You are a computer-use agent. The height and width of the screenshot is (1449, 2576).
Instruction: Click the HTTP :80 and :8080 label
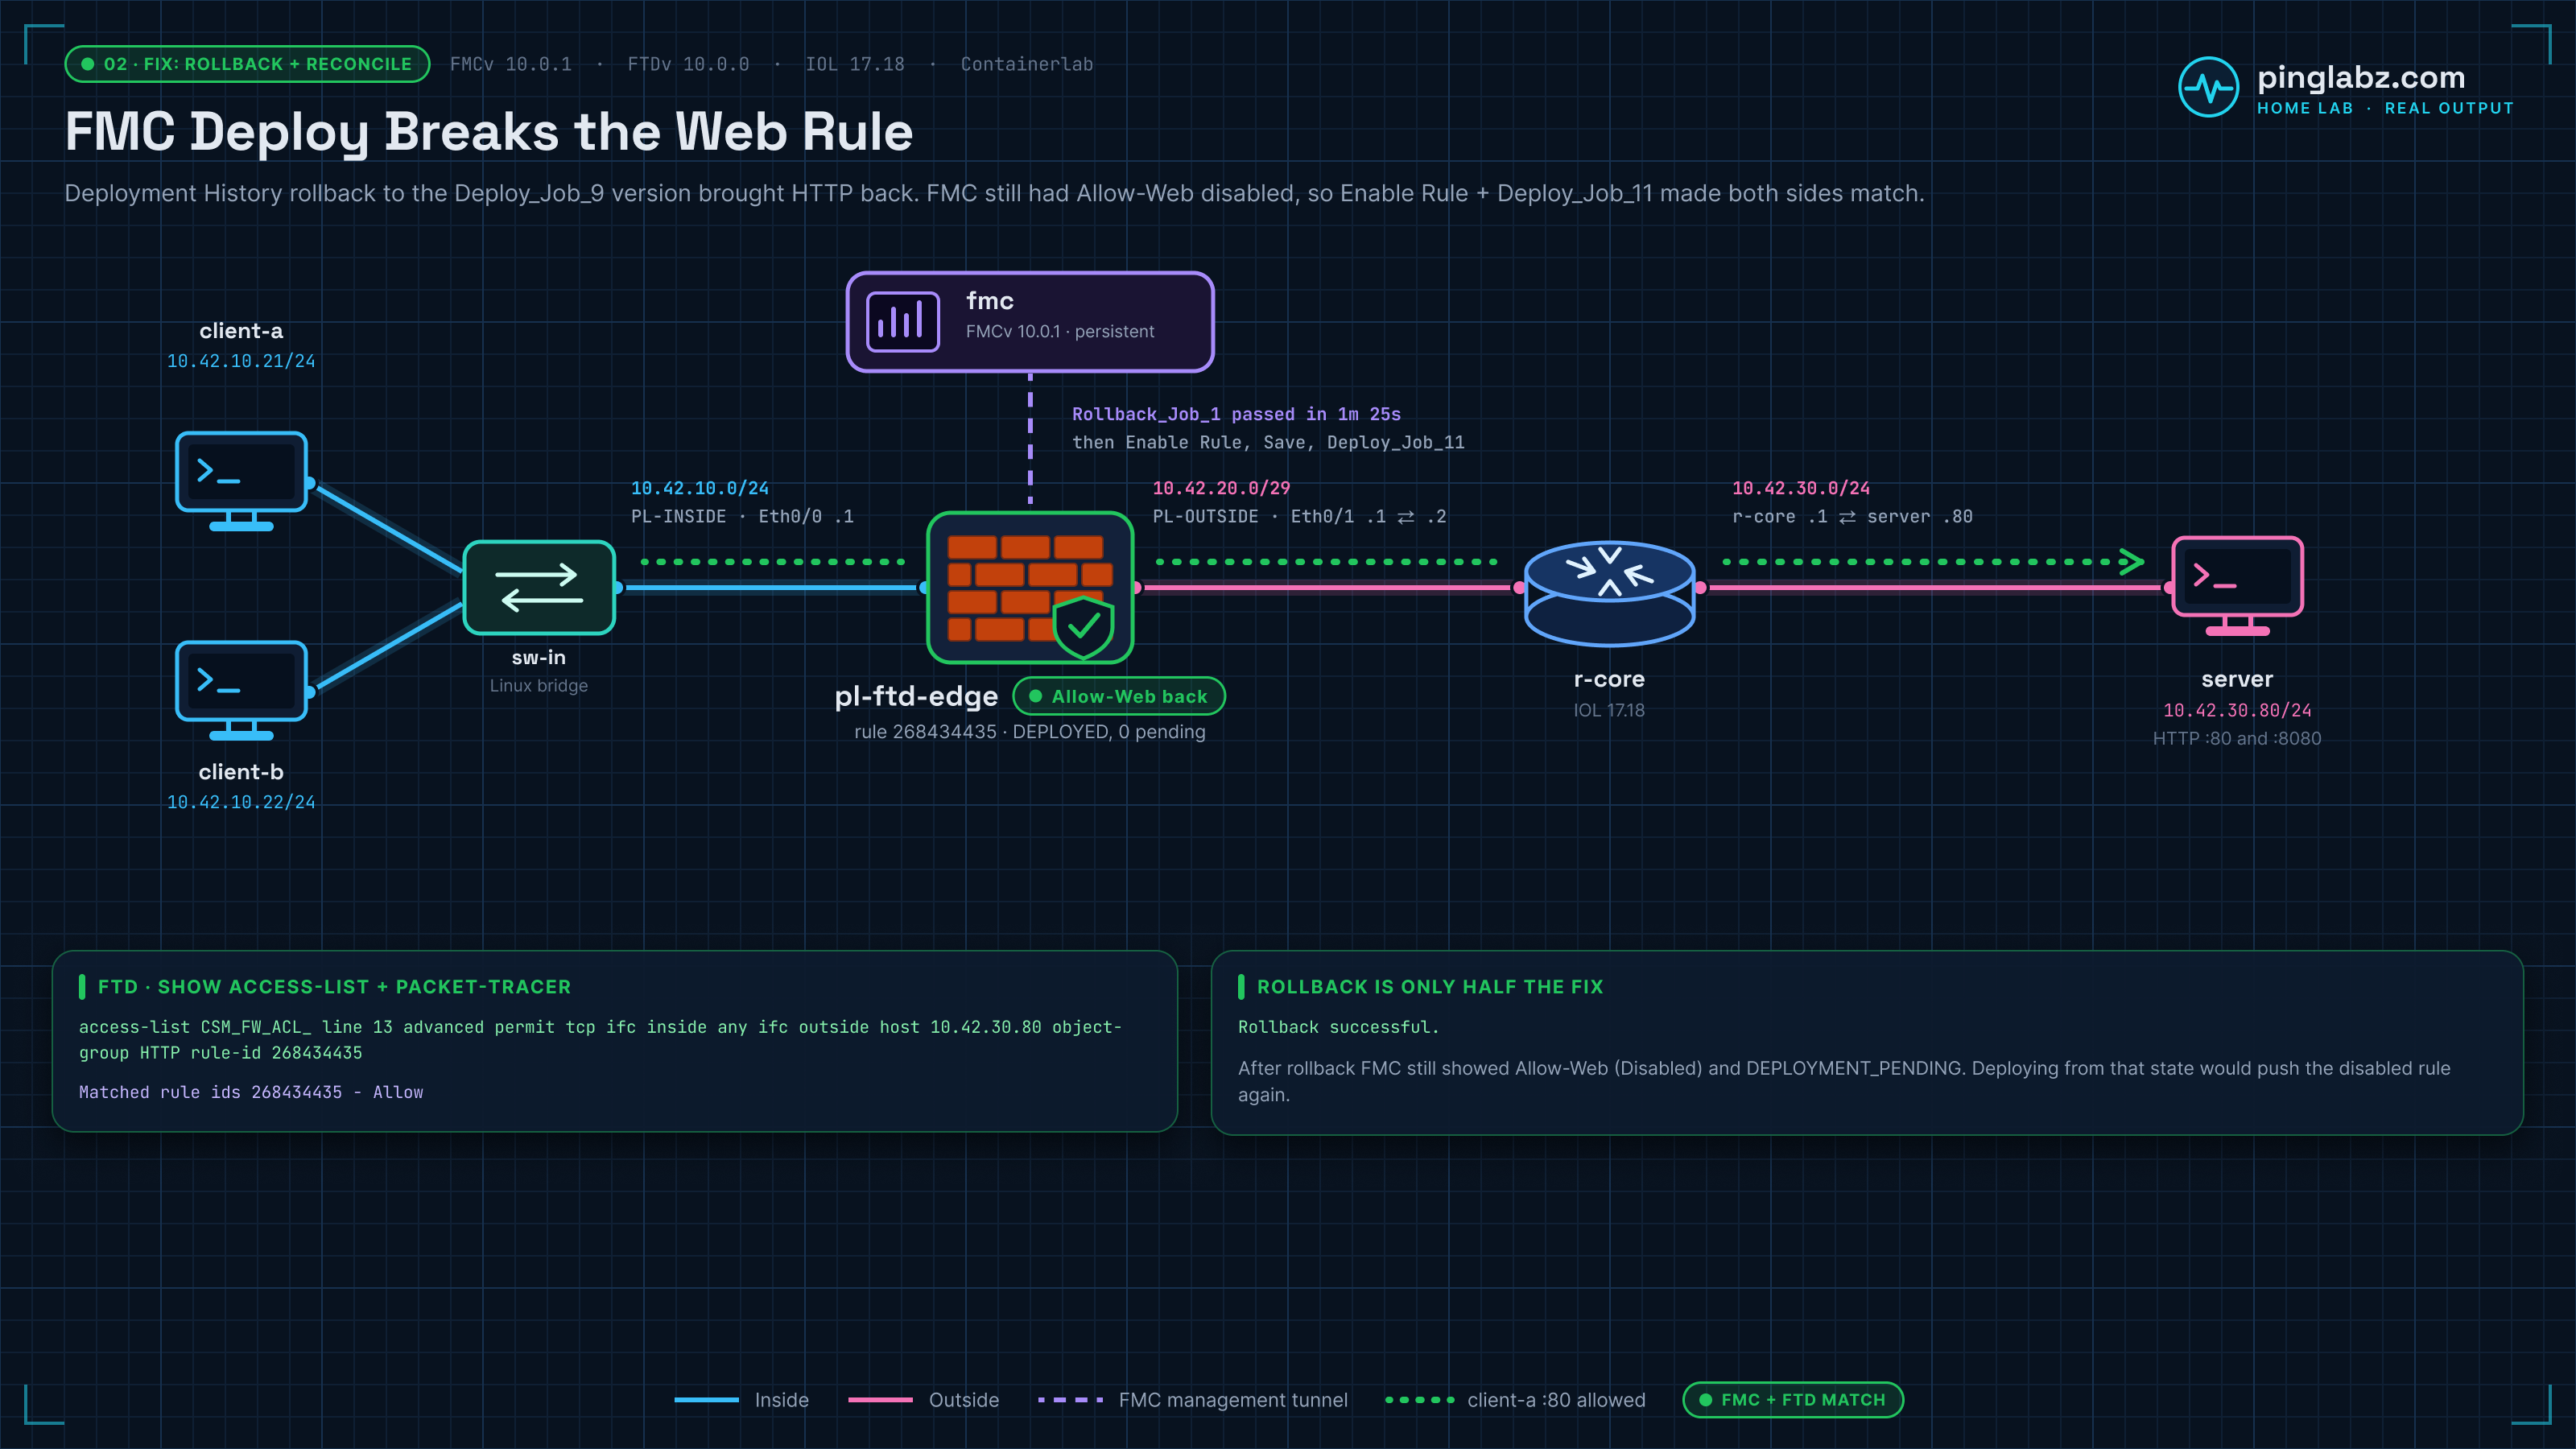coord(2237,738)
